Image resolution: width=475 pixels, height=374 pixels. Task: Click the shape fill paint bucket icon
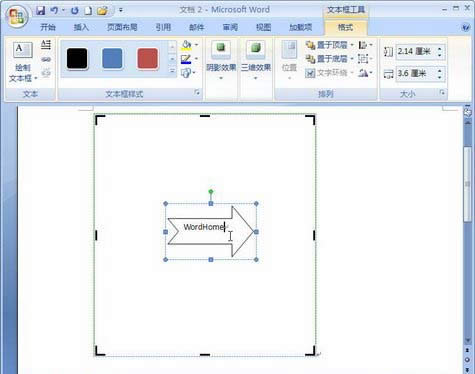186,45
